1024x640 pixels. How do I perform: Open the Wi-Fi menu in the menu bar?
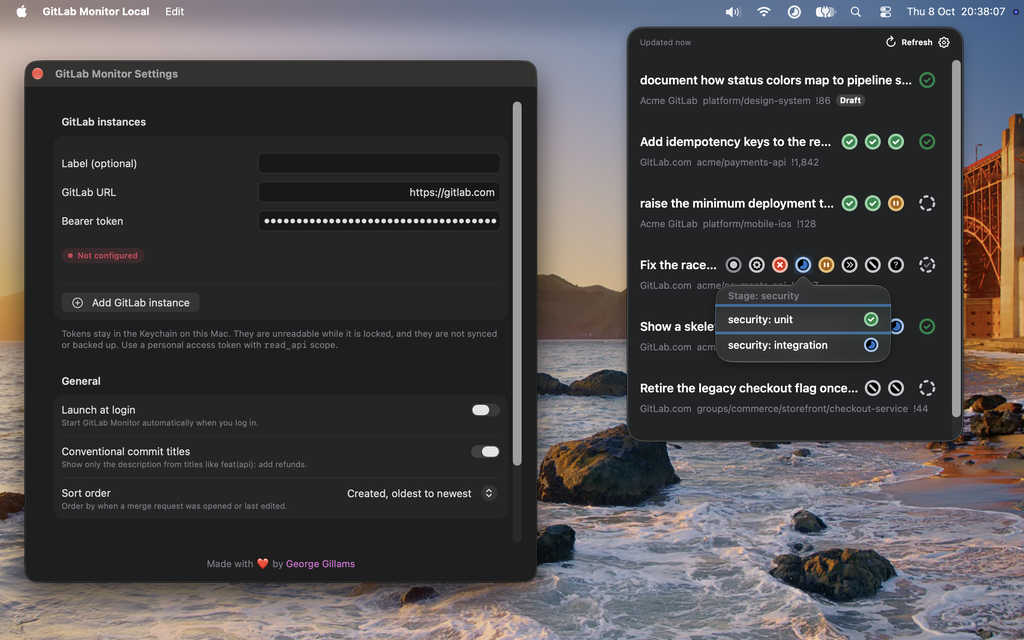[763, 12]
